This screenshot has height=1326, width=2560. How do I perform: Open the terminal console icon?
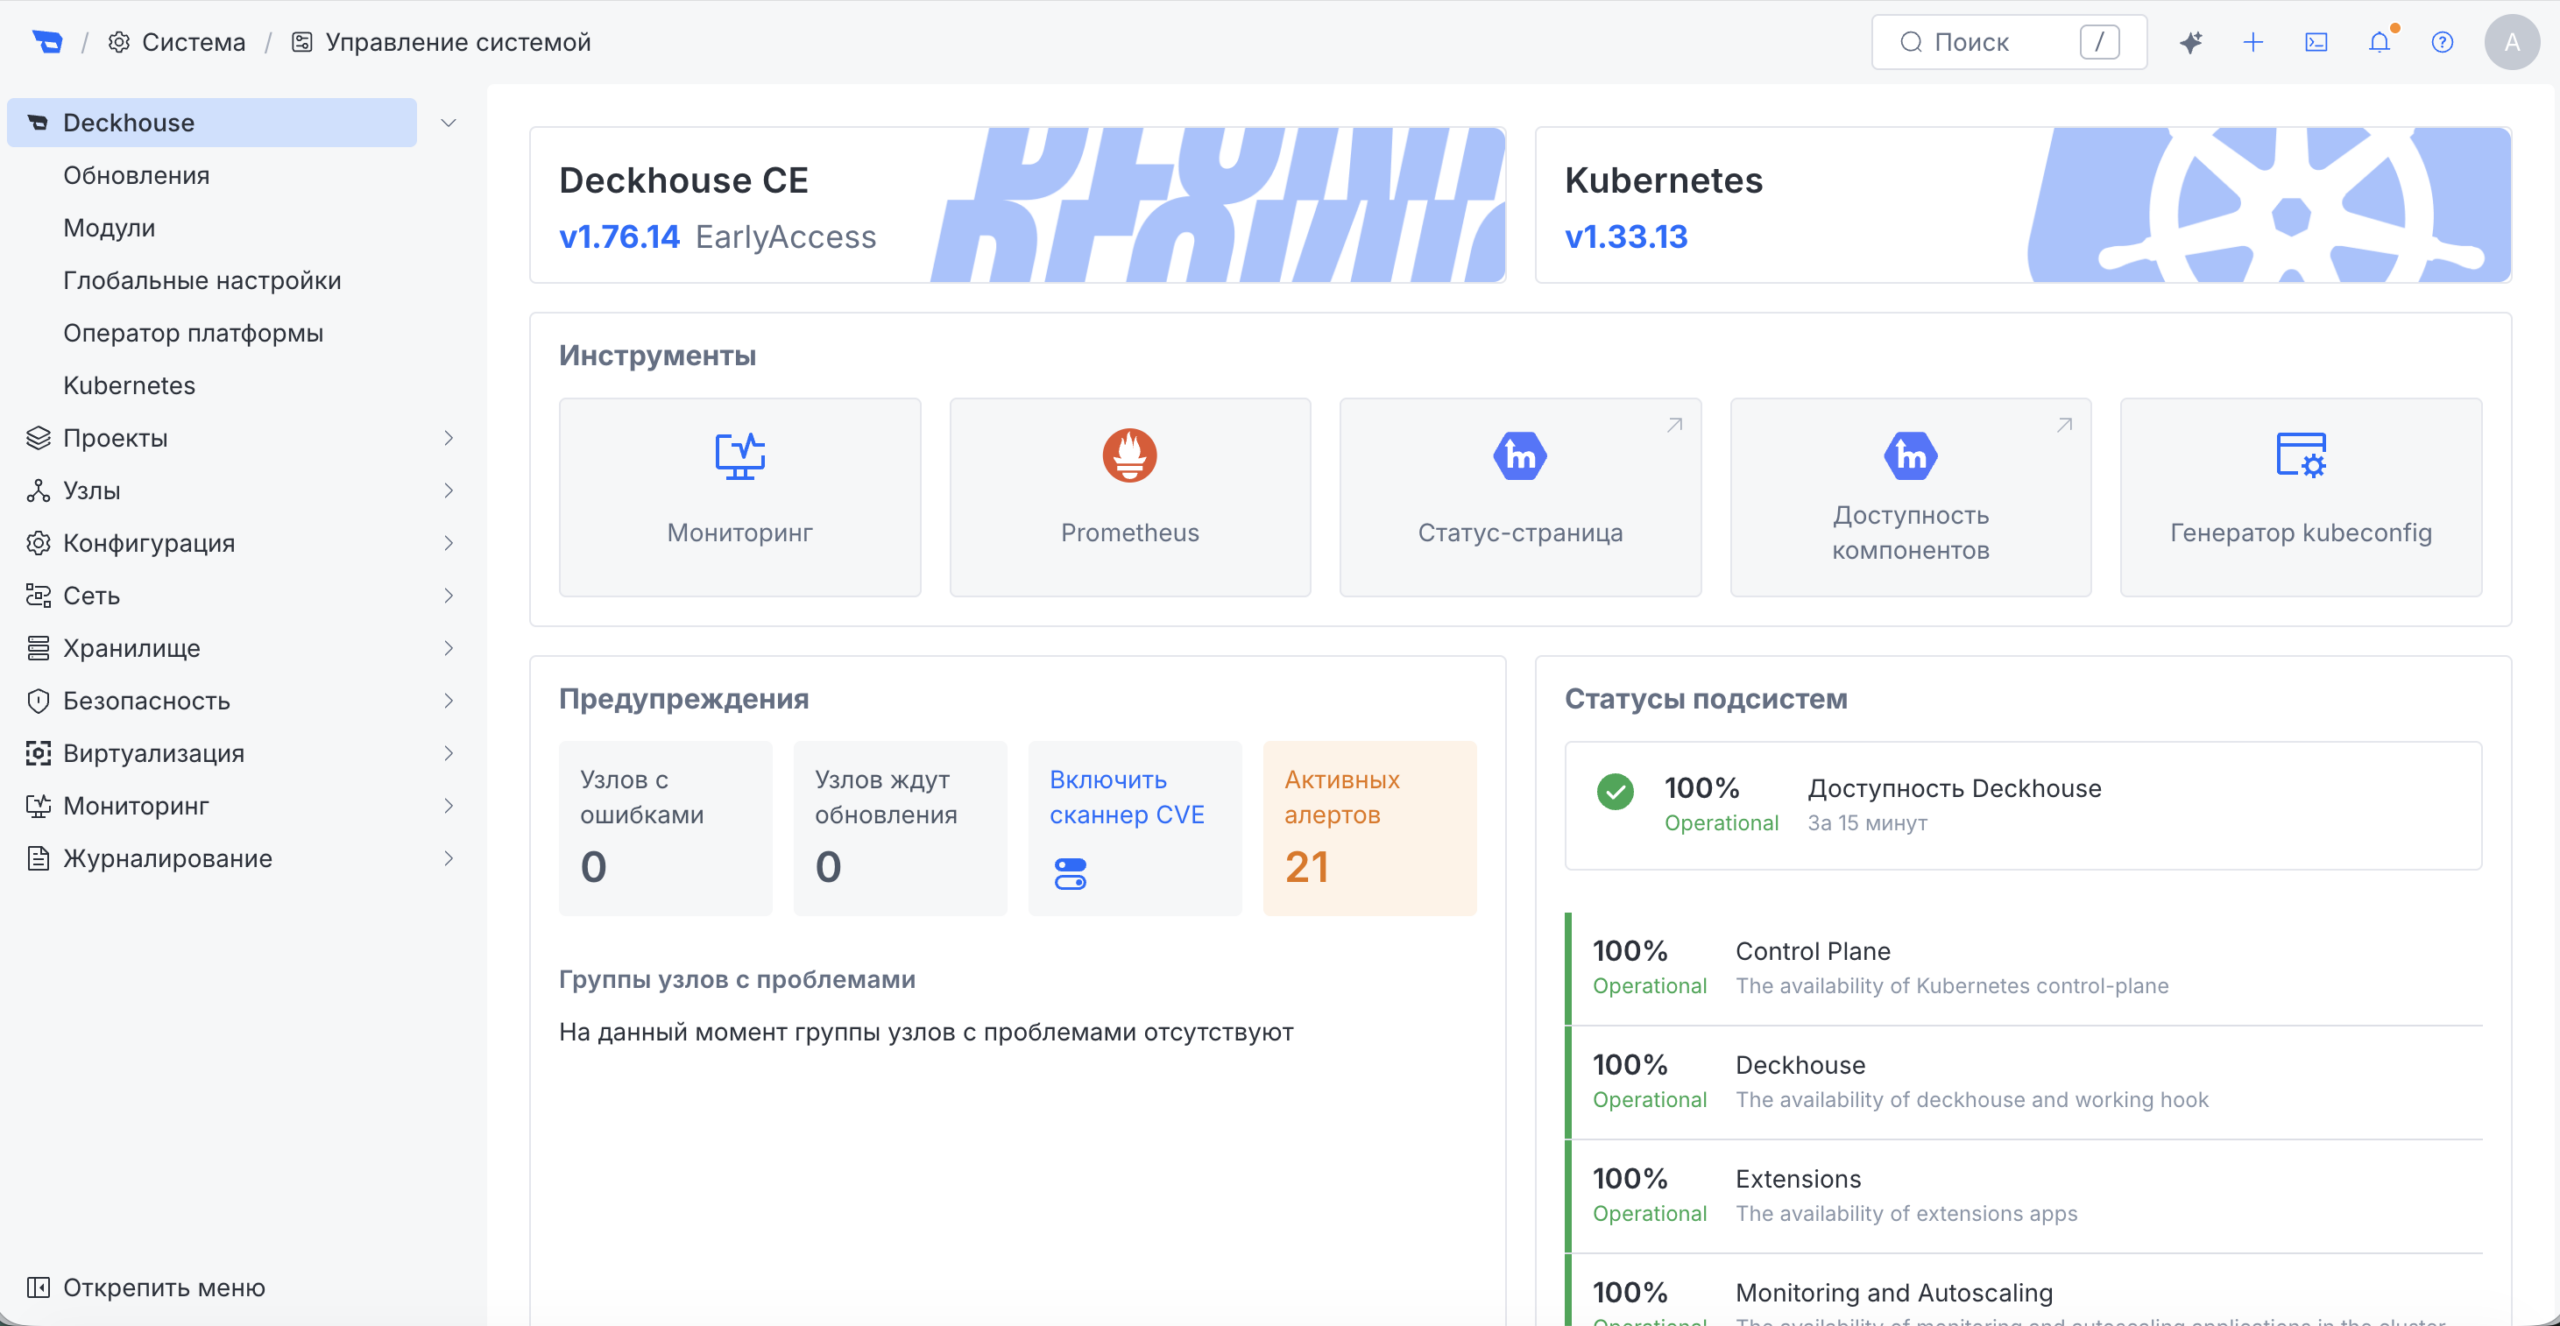click(2316, 42)
